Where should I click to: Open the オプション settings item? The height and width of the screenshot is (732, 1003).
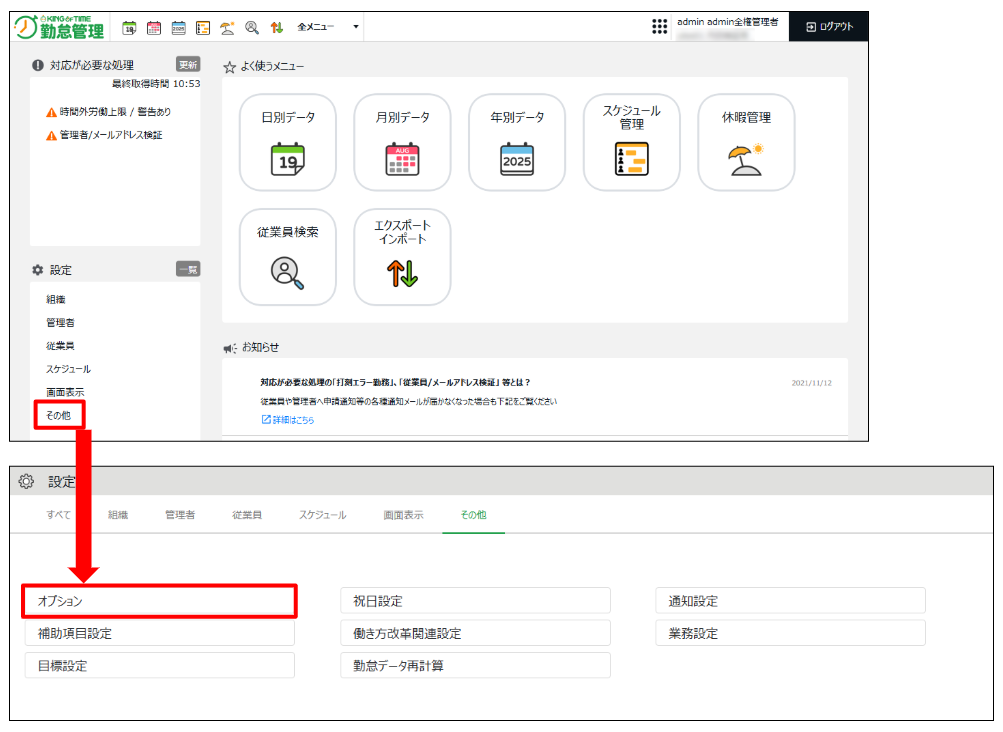tap(159, 601)
